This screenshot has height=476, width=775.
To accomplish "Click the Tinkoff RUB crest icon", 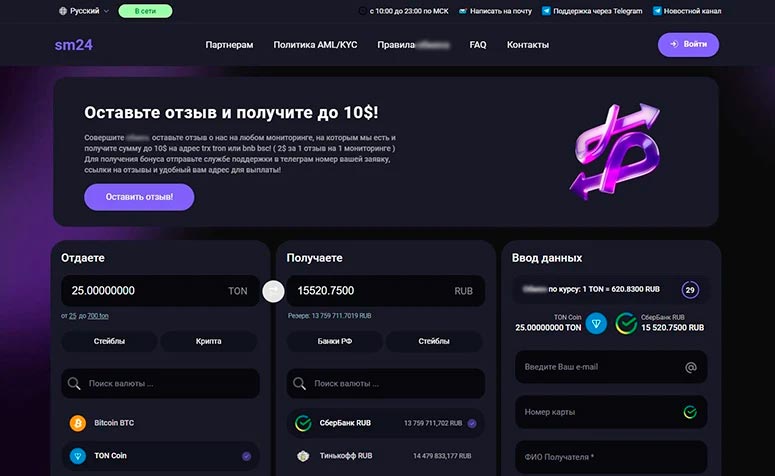I will click(303, 456).
